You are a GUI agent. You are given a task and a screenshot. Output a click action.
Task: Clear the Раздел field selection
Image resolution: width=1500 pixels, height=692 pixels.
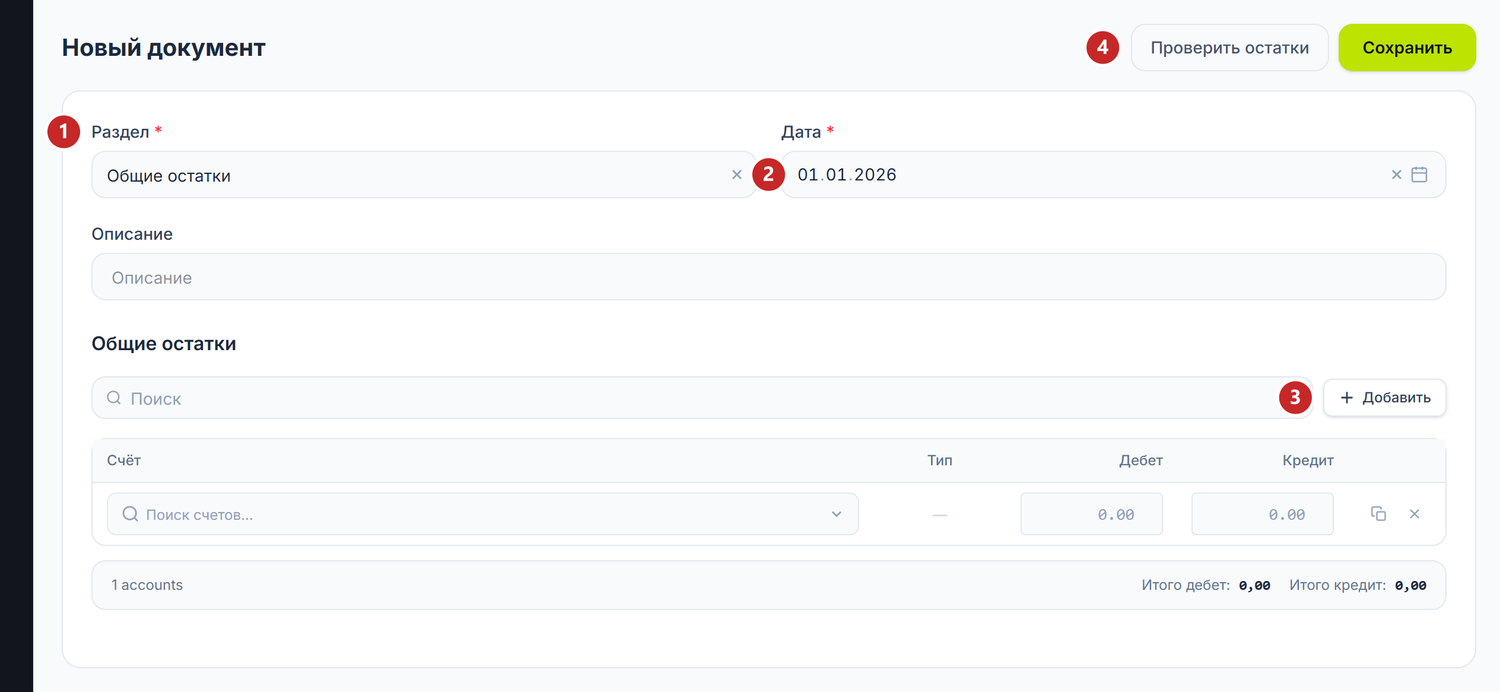click(x=737, y=175)
